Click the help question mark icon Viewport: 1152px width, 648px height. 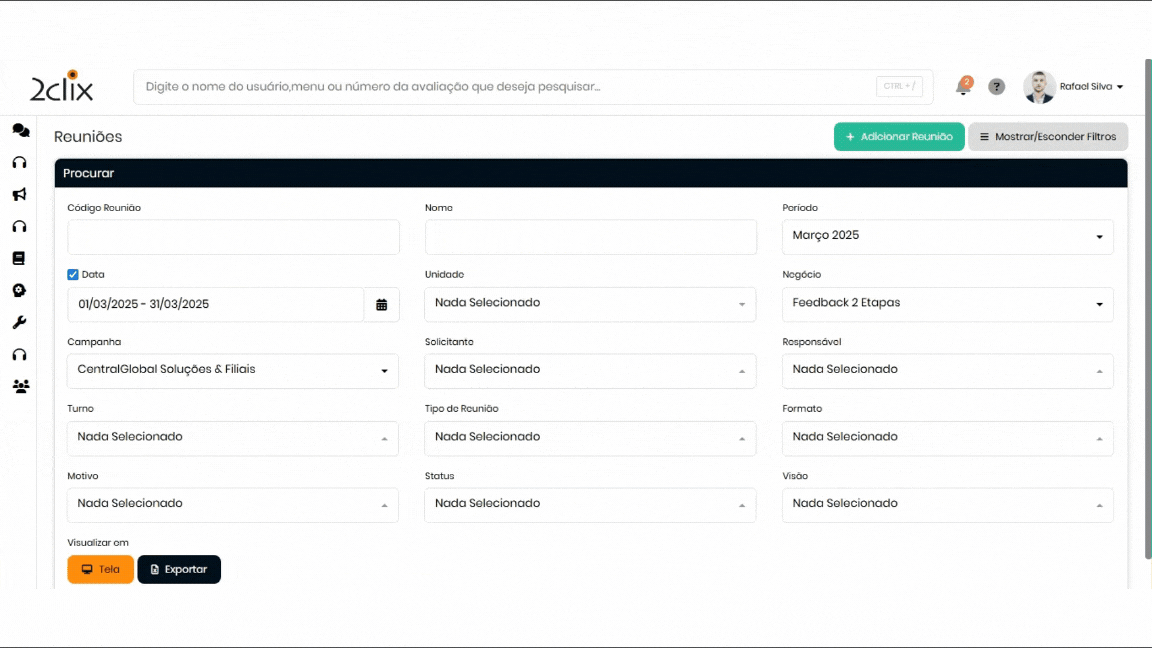pyautogui.click(x=996, y=87)
